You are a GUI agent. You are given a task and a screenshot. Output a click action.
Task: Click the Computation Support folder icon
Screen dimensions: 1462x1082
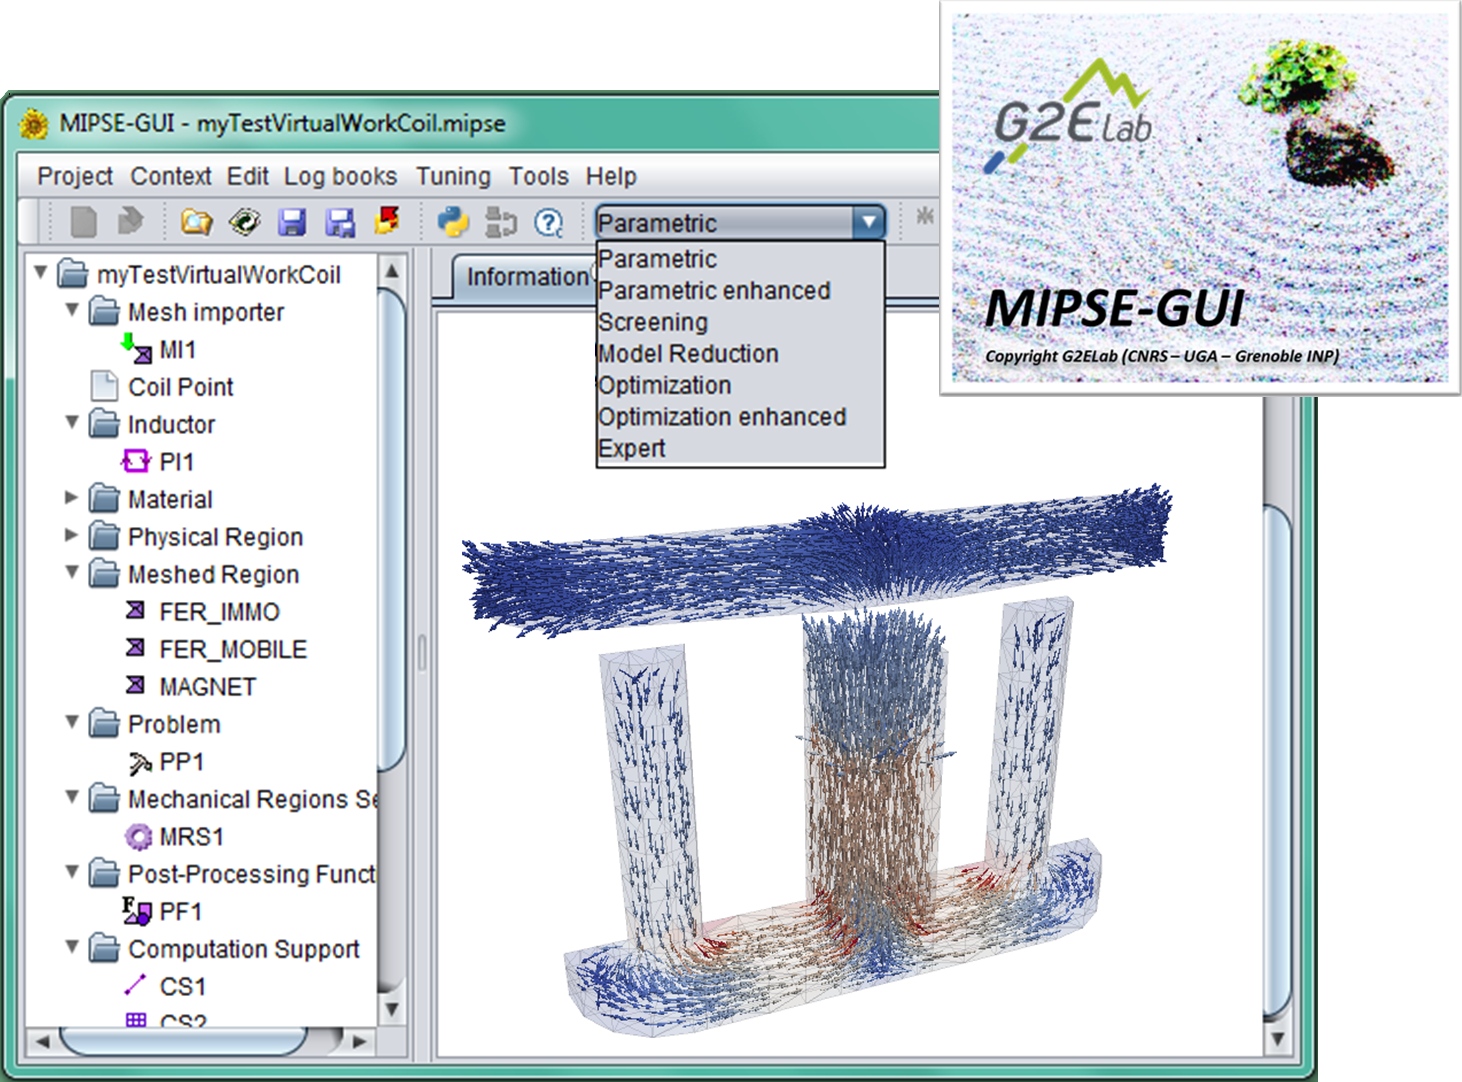[104, 948]
